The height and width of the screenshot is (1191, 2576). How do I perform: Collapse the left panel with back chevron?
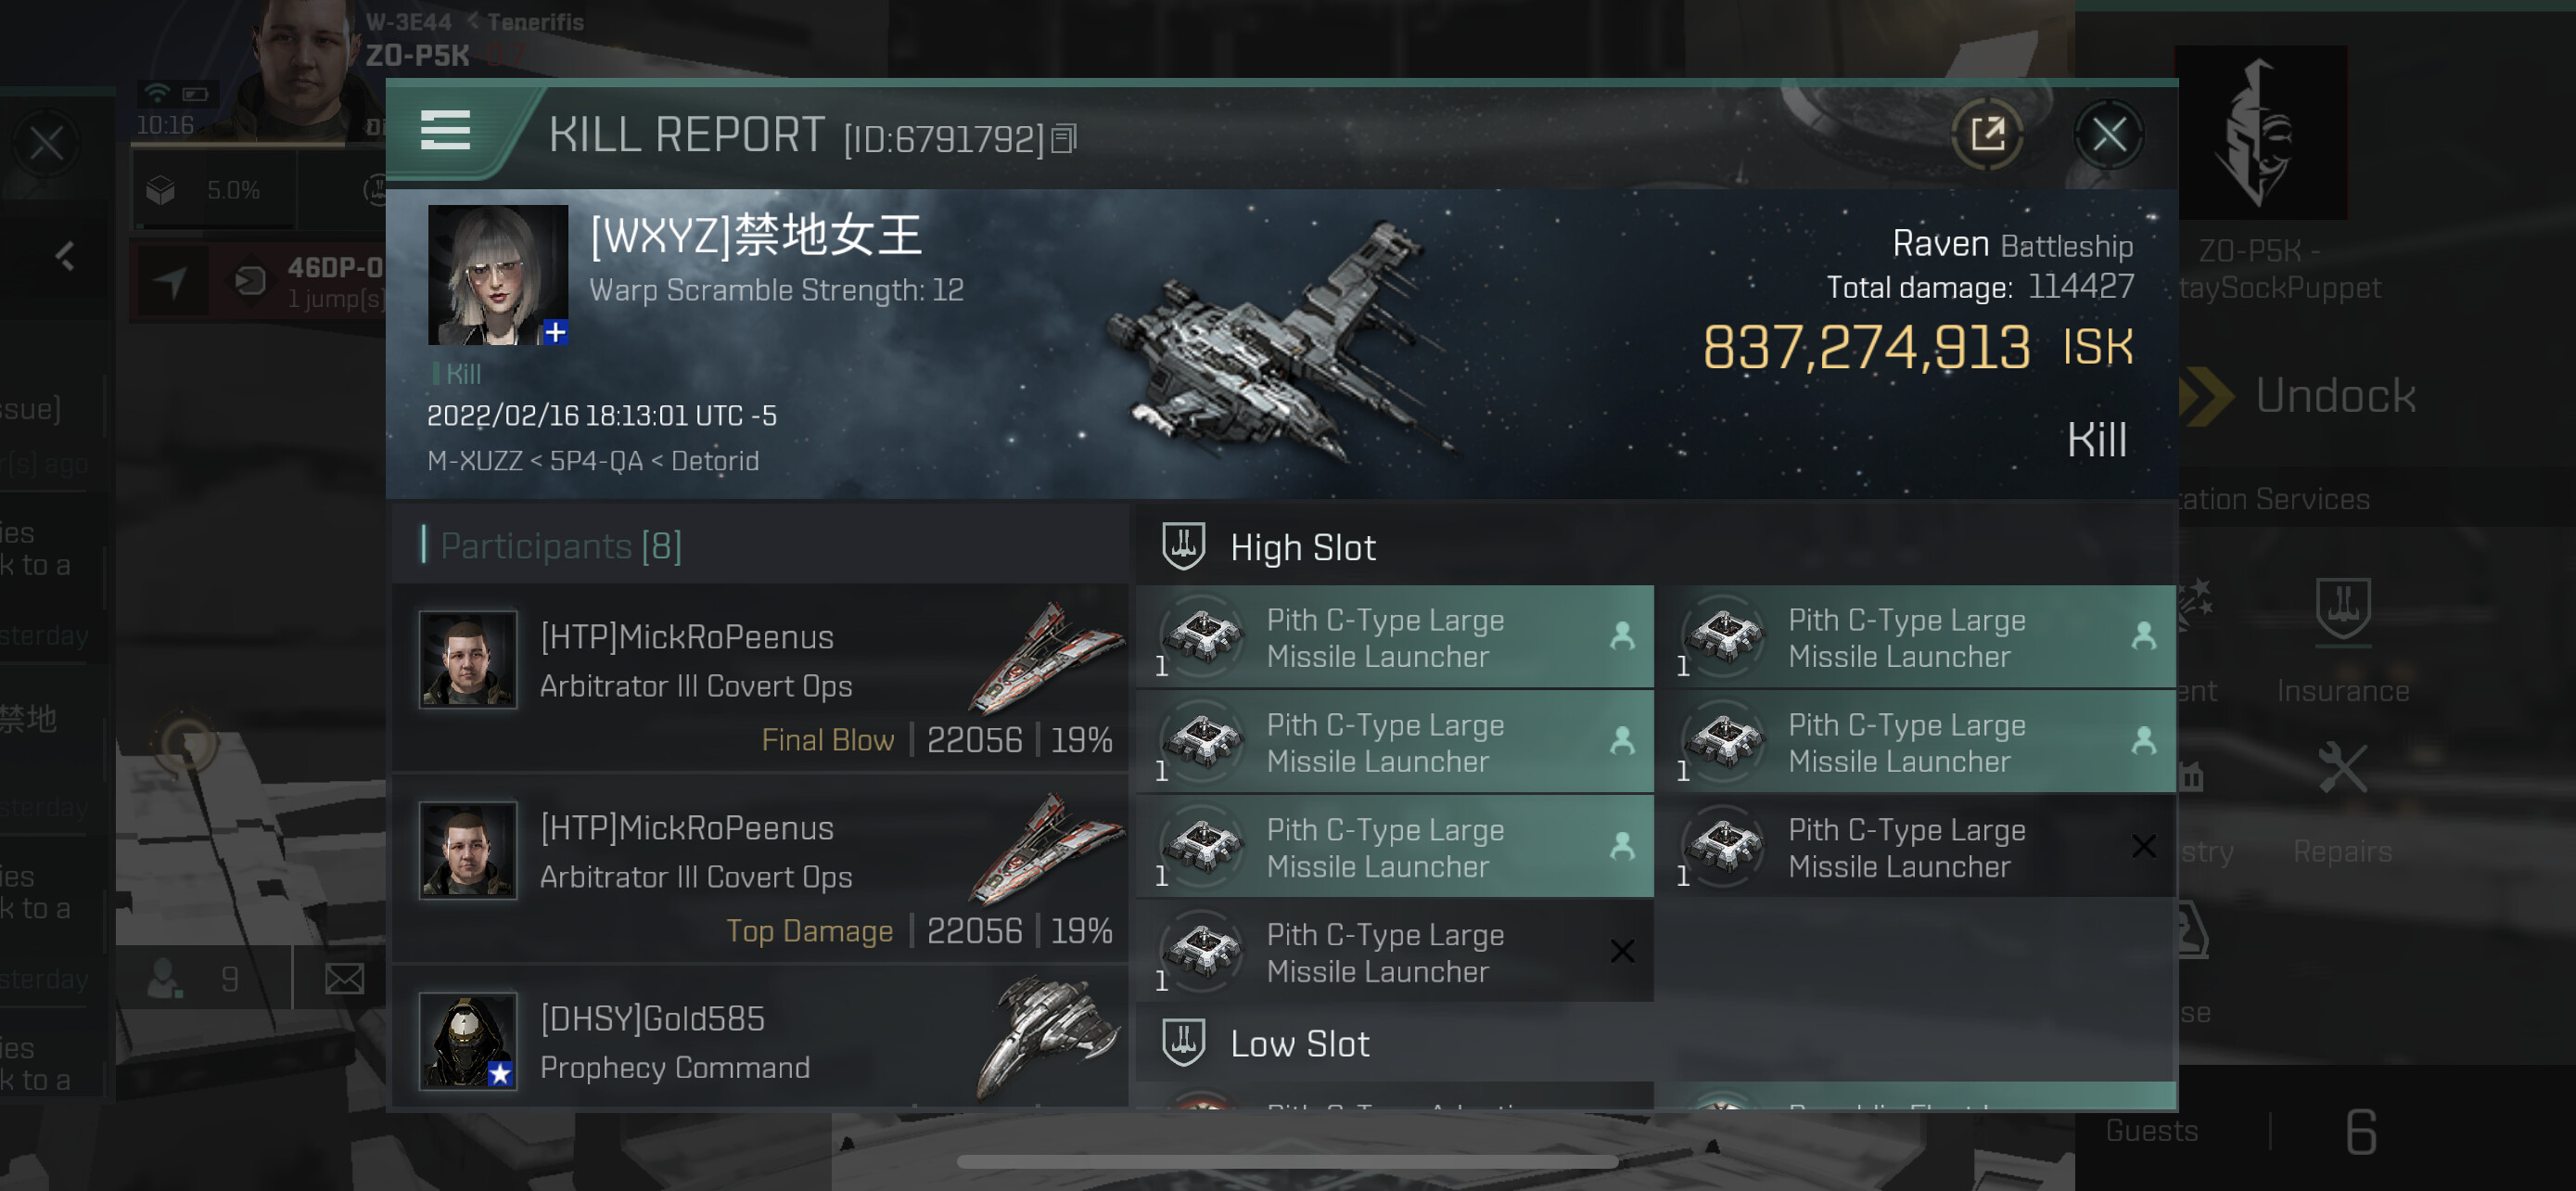pyautogui.click(x=65, y=257)
